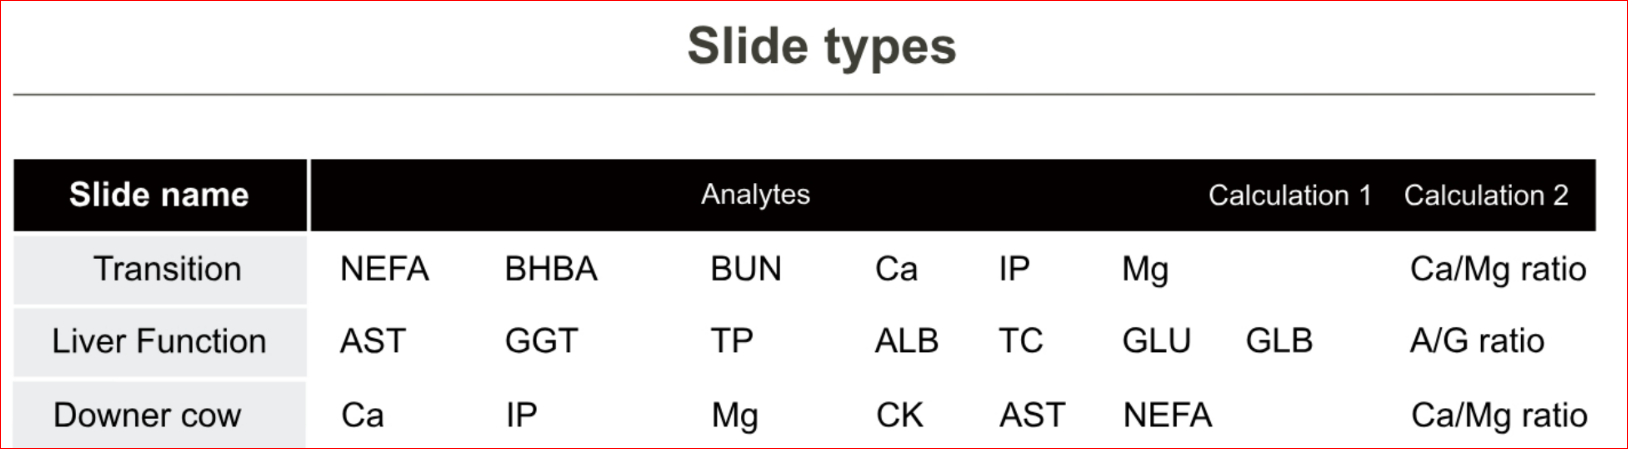Select the GLU analyte cell
The height and width of the screenshot is (449, 1628).
[x=1156, y=342]
